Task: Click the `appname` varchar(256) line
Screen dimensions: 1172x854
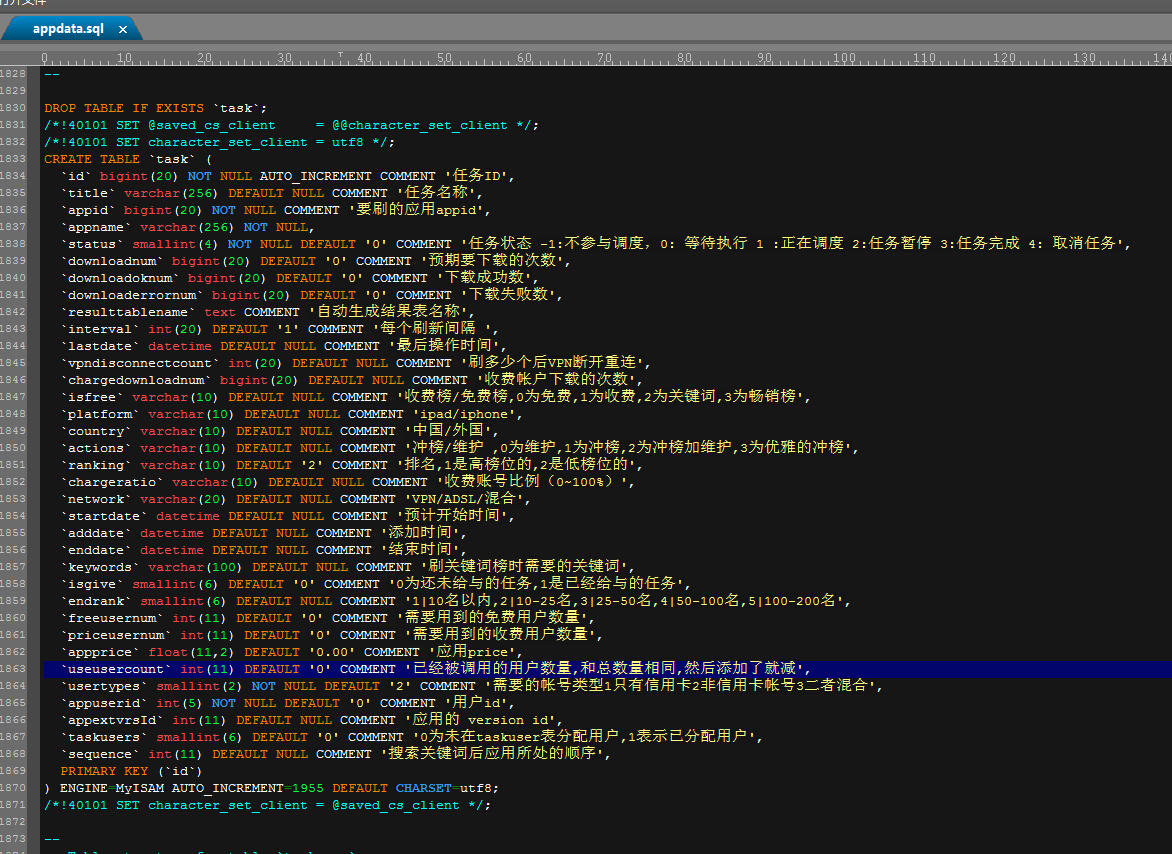Action: tap(188, 227)
